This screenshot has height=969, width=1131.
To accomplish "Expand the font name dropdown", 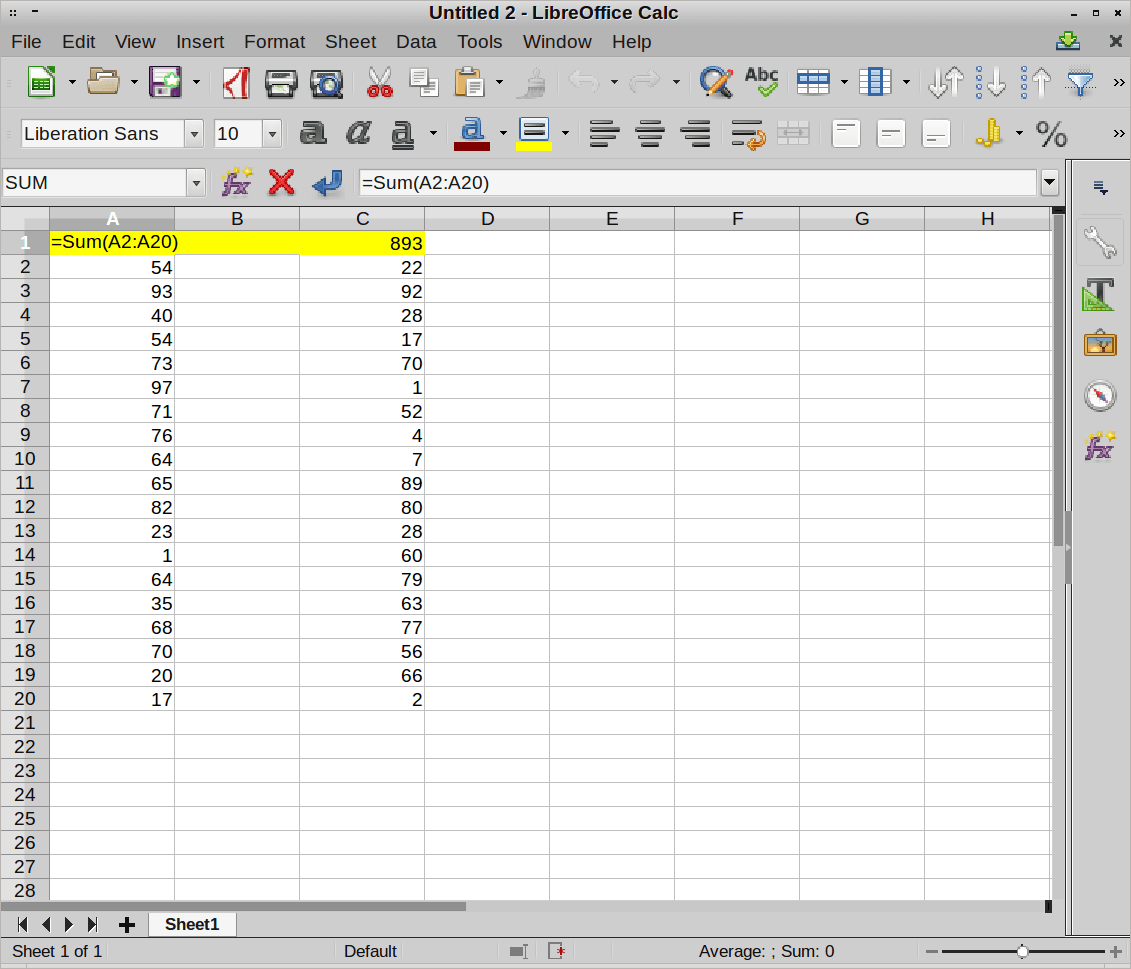I will pyautogui.click(x=194, y=134).
